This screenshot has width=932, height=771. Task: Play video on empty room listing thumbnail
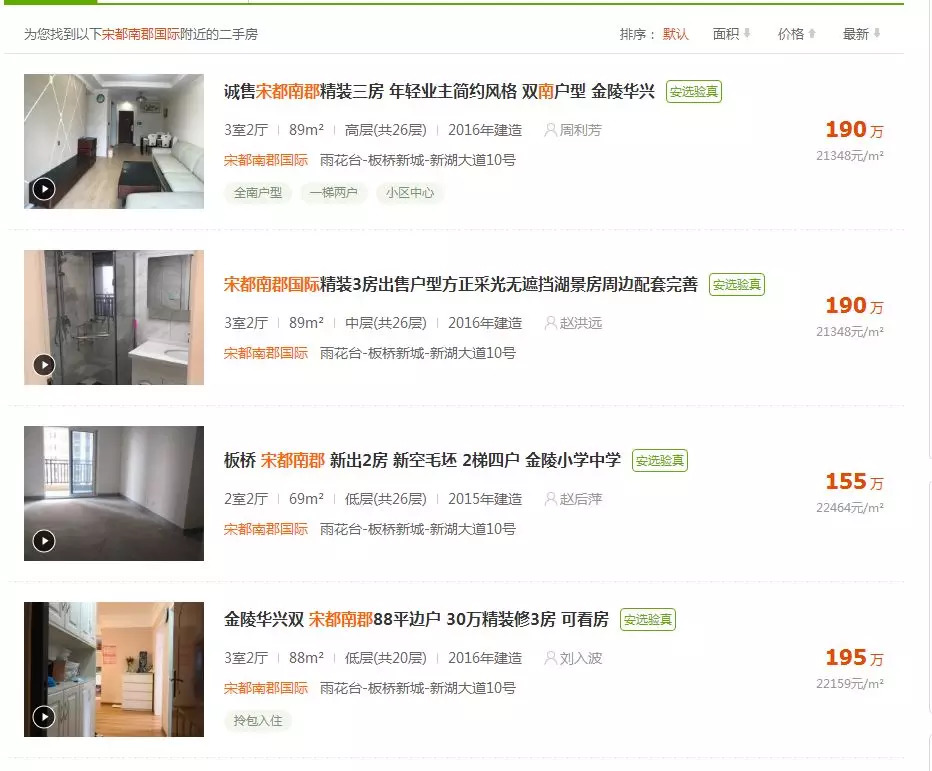point(43,541)
